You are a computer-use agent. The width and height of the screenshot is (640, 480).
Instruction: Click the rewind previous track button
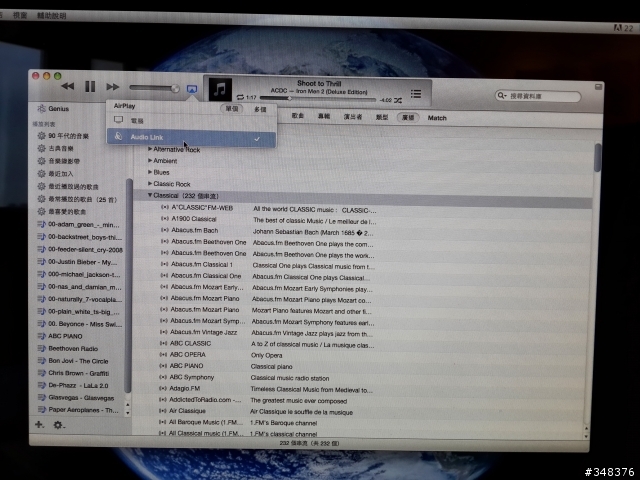pos(67,86)
